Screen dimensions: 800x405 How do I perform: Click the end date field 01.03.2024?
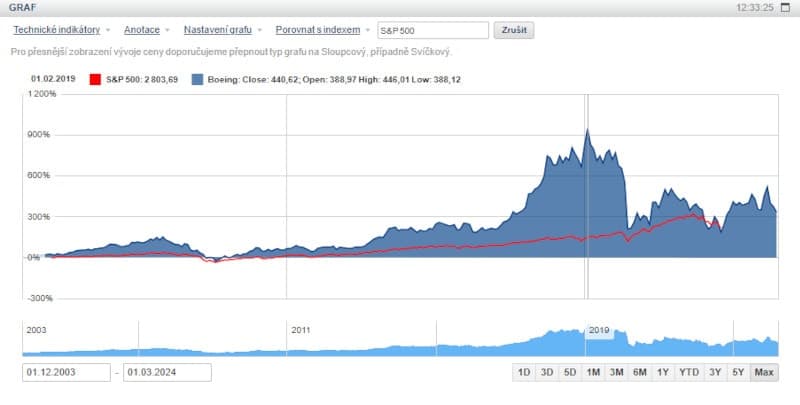point(167,372)
